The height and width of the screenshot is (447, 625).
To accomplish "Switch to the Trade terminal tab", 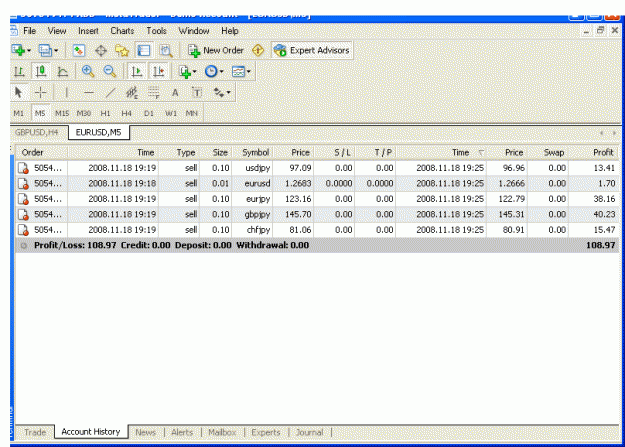I will [35, 432].
